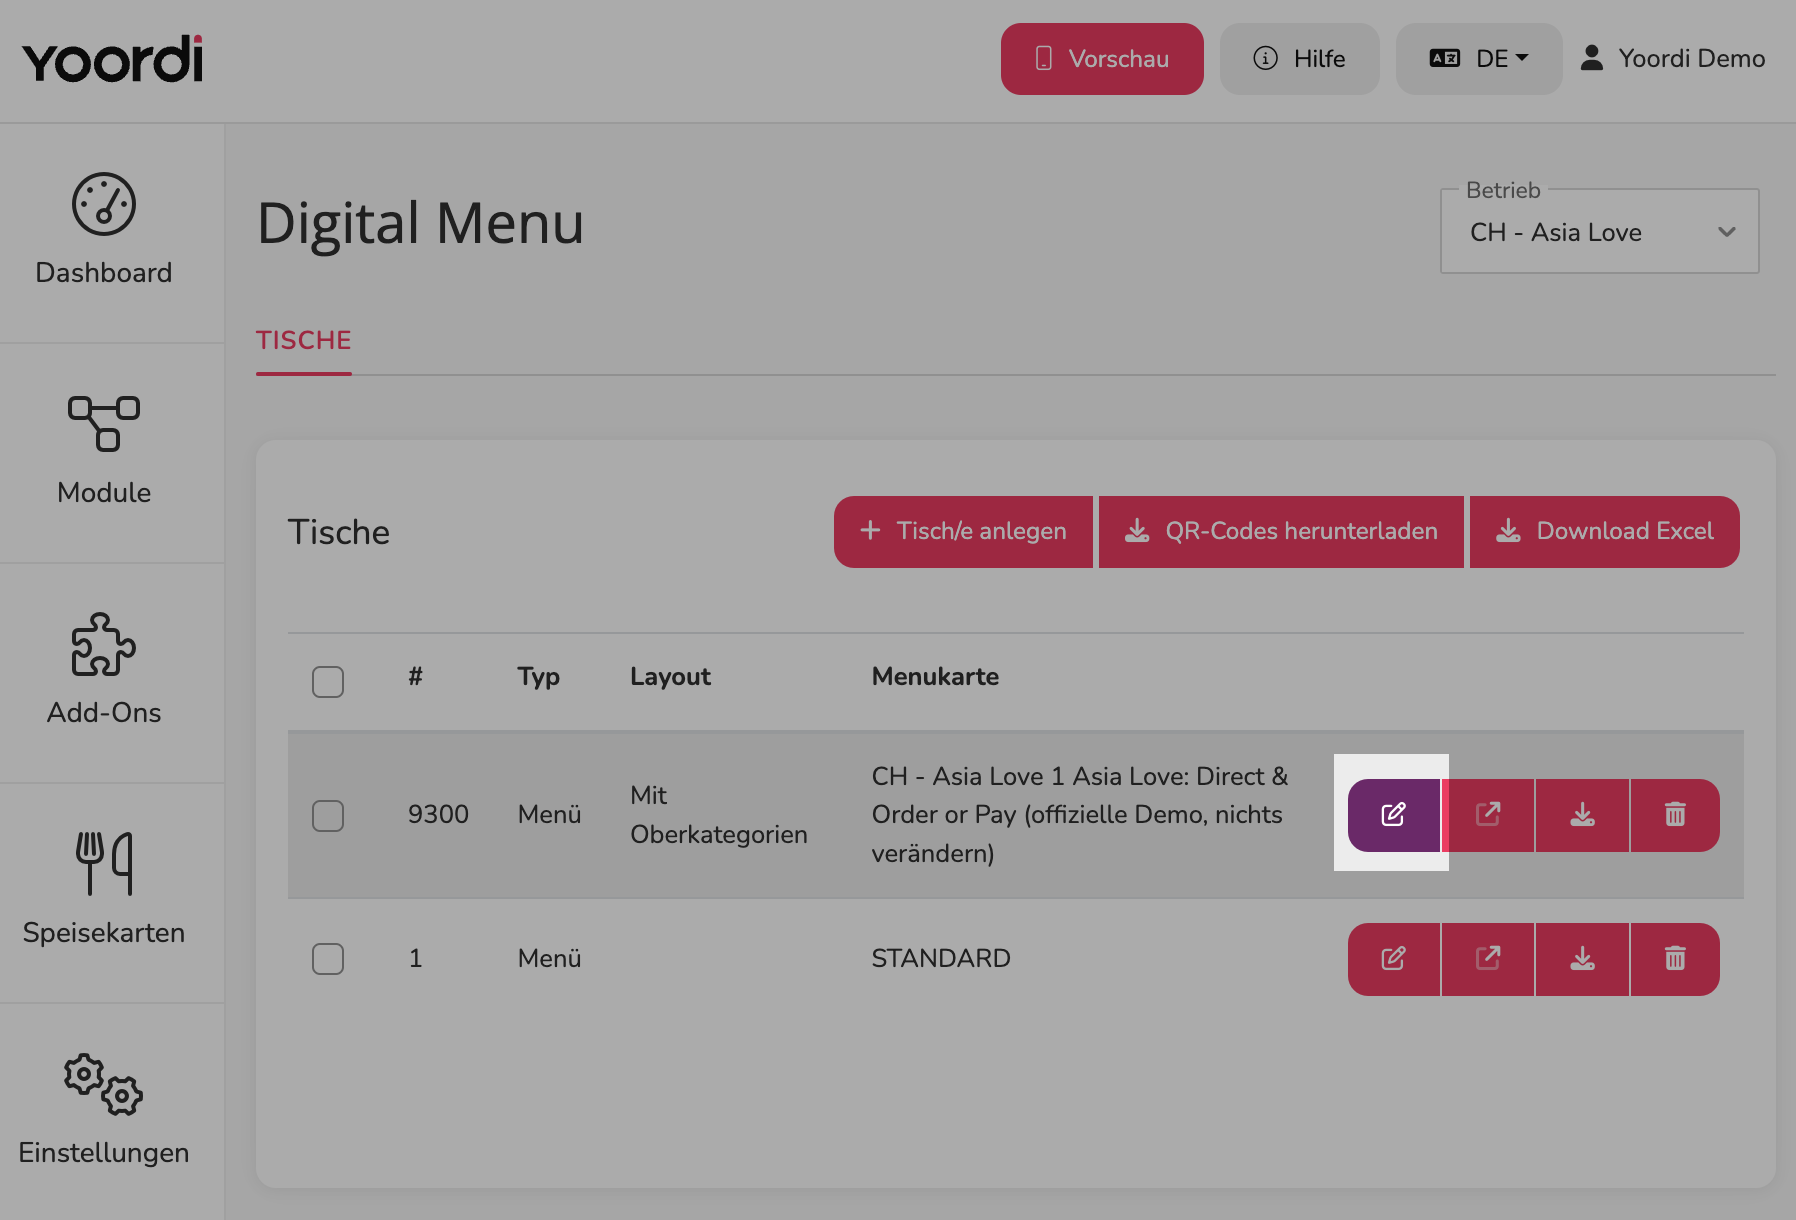Go to Dashboard in sidebar
Viewport: 1796px width, 1220px height.
[104, 232]
